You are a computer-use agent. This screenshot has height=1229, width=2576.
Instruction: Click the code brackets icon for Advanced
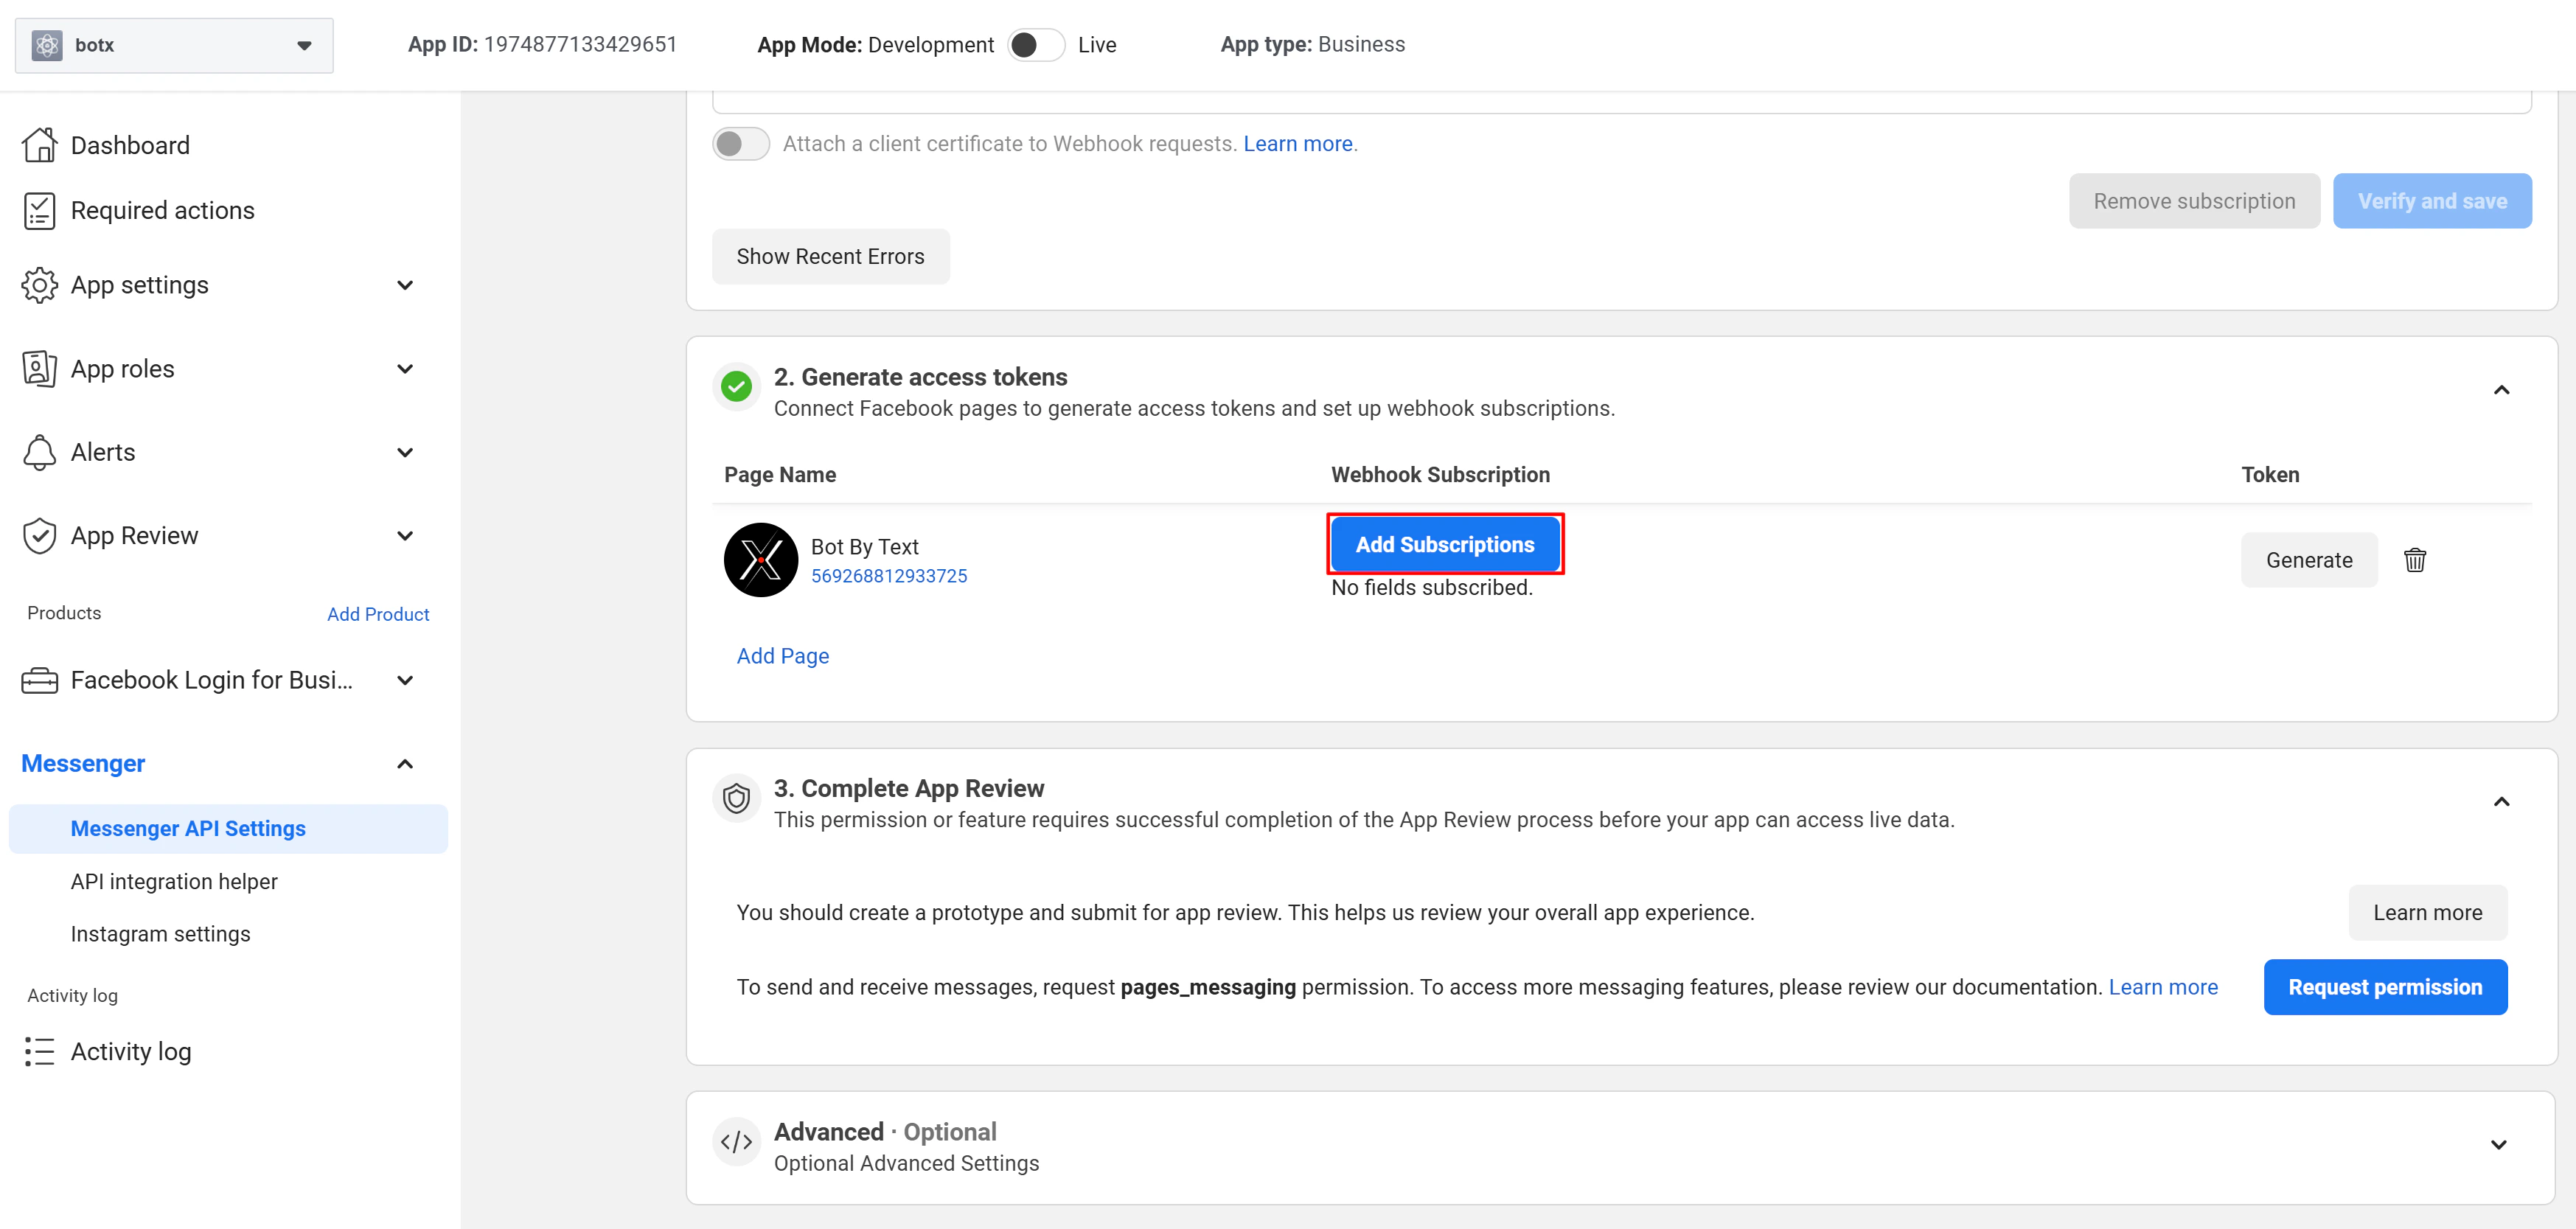pos(736,1142)
